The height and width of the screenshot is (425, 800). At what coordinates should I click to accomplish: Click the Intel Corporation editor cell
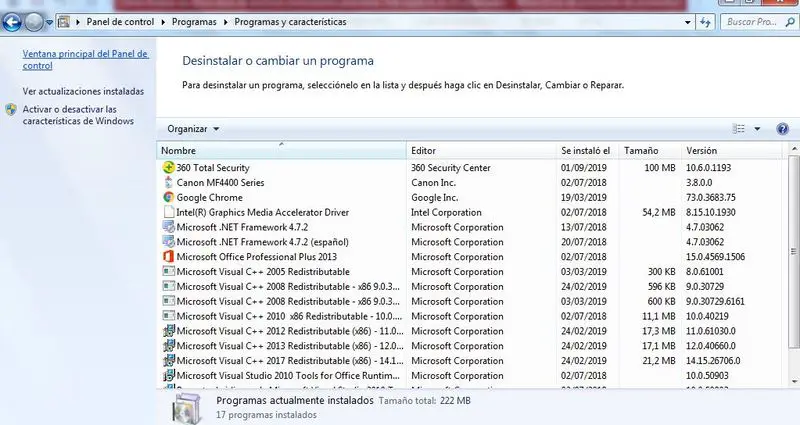click(446, 212)
